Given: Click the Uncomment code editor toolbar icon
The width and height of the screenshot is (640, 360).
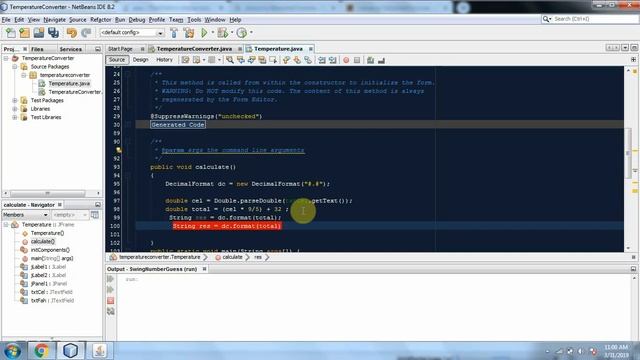Looking at the screenshot, I should click(381, 60).
